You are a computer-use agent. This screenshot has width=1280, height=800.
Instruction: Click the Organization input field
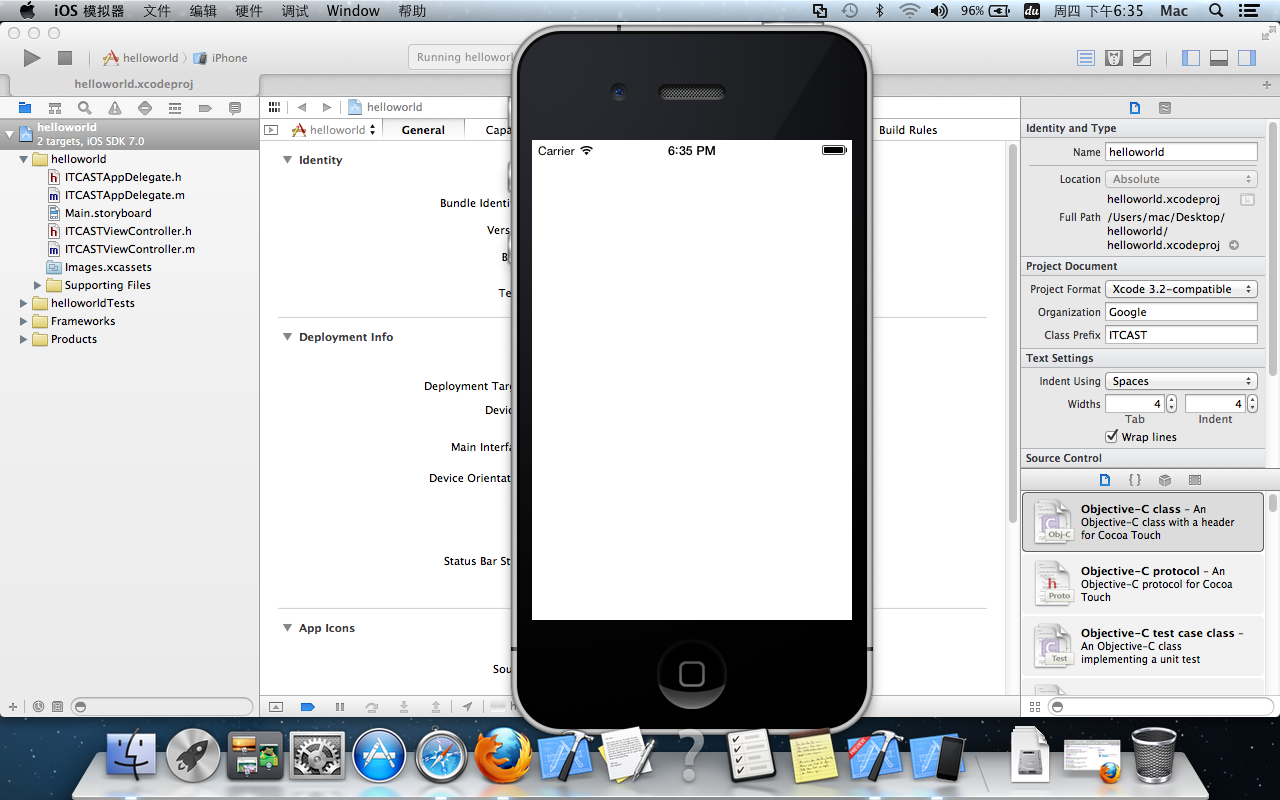(1181, 312)
